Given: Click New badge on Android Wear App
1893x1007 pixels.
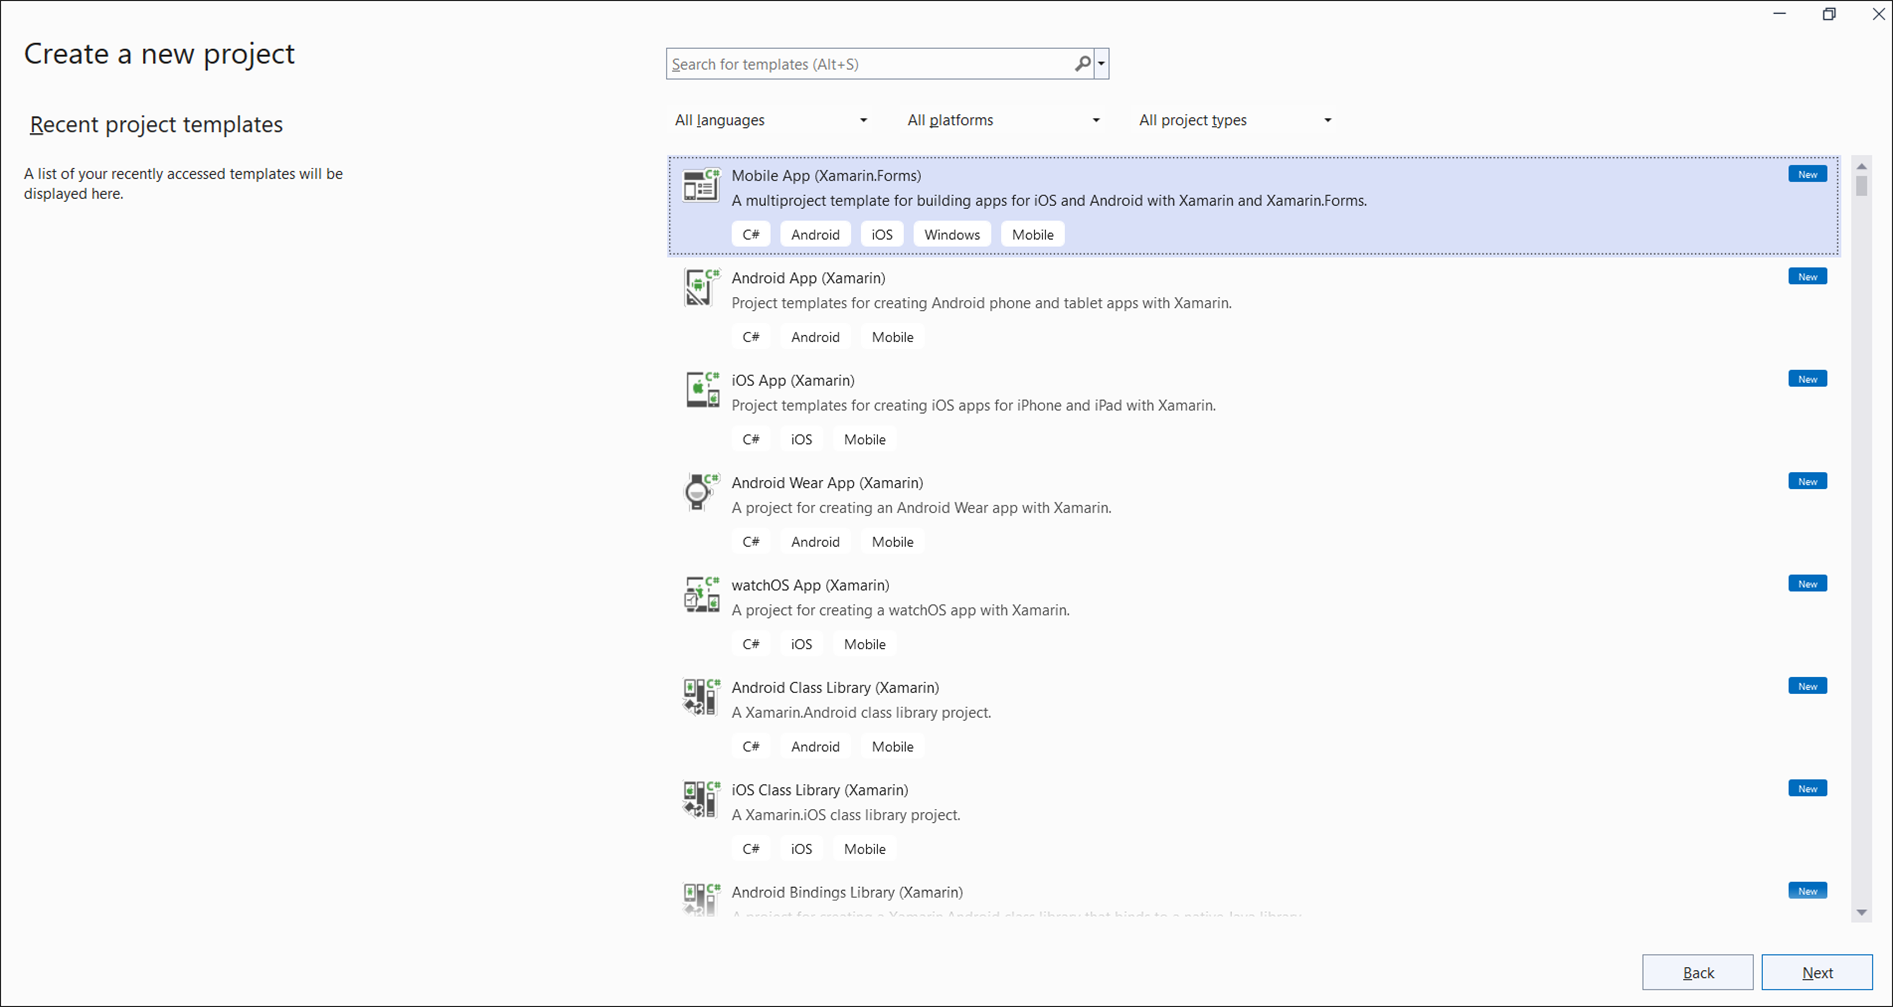Looking at the screenshot, I should (1807, 481).
